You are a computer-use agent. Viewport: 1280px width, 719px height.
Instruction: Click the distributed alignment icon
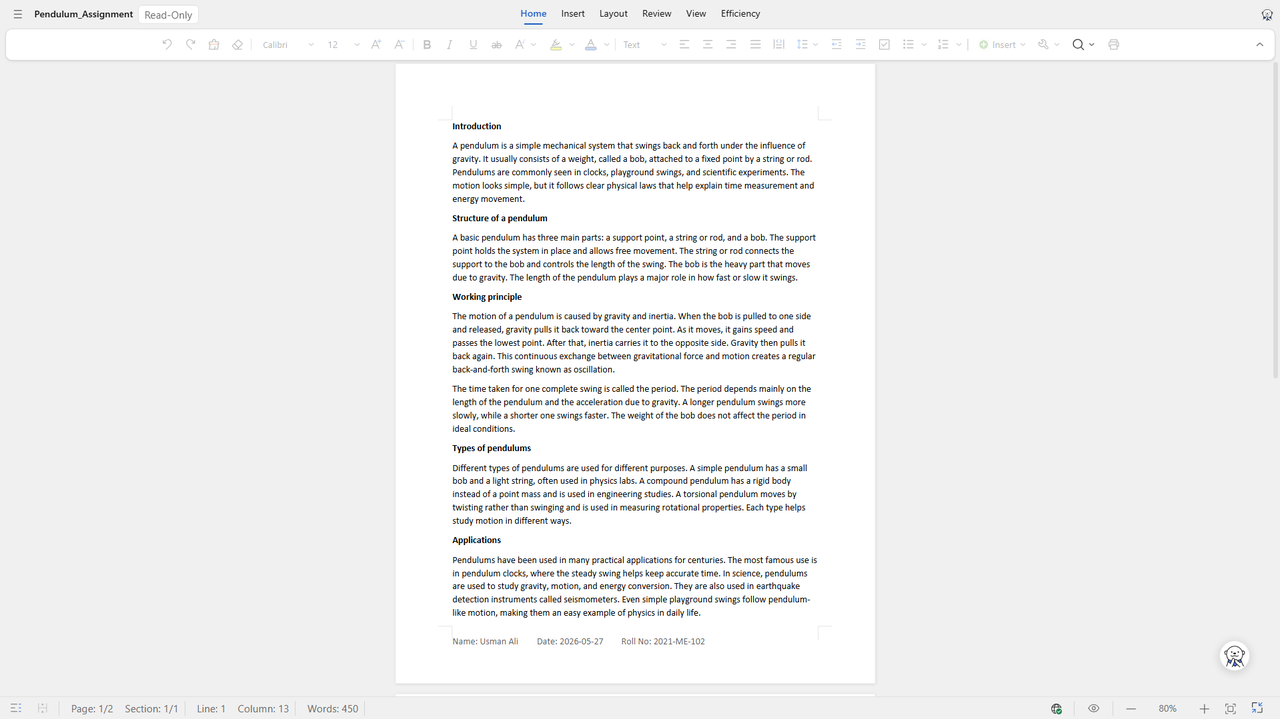click(x=779, y=45)
